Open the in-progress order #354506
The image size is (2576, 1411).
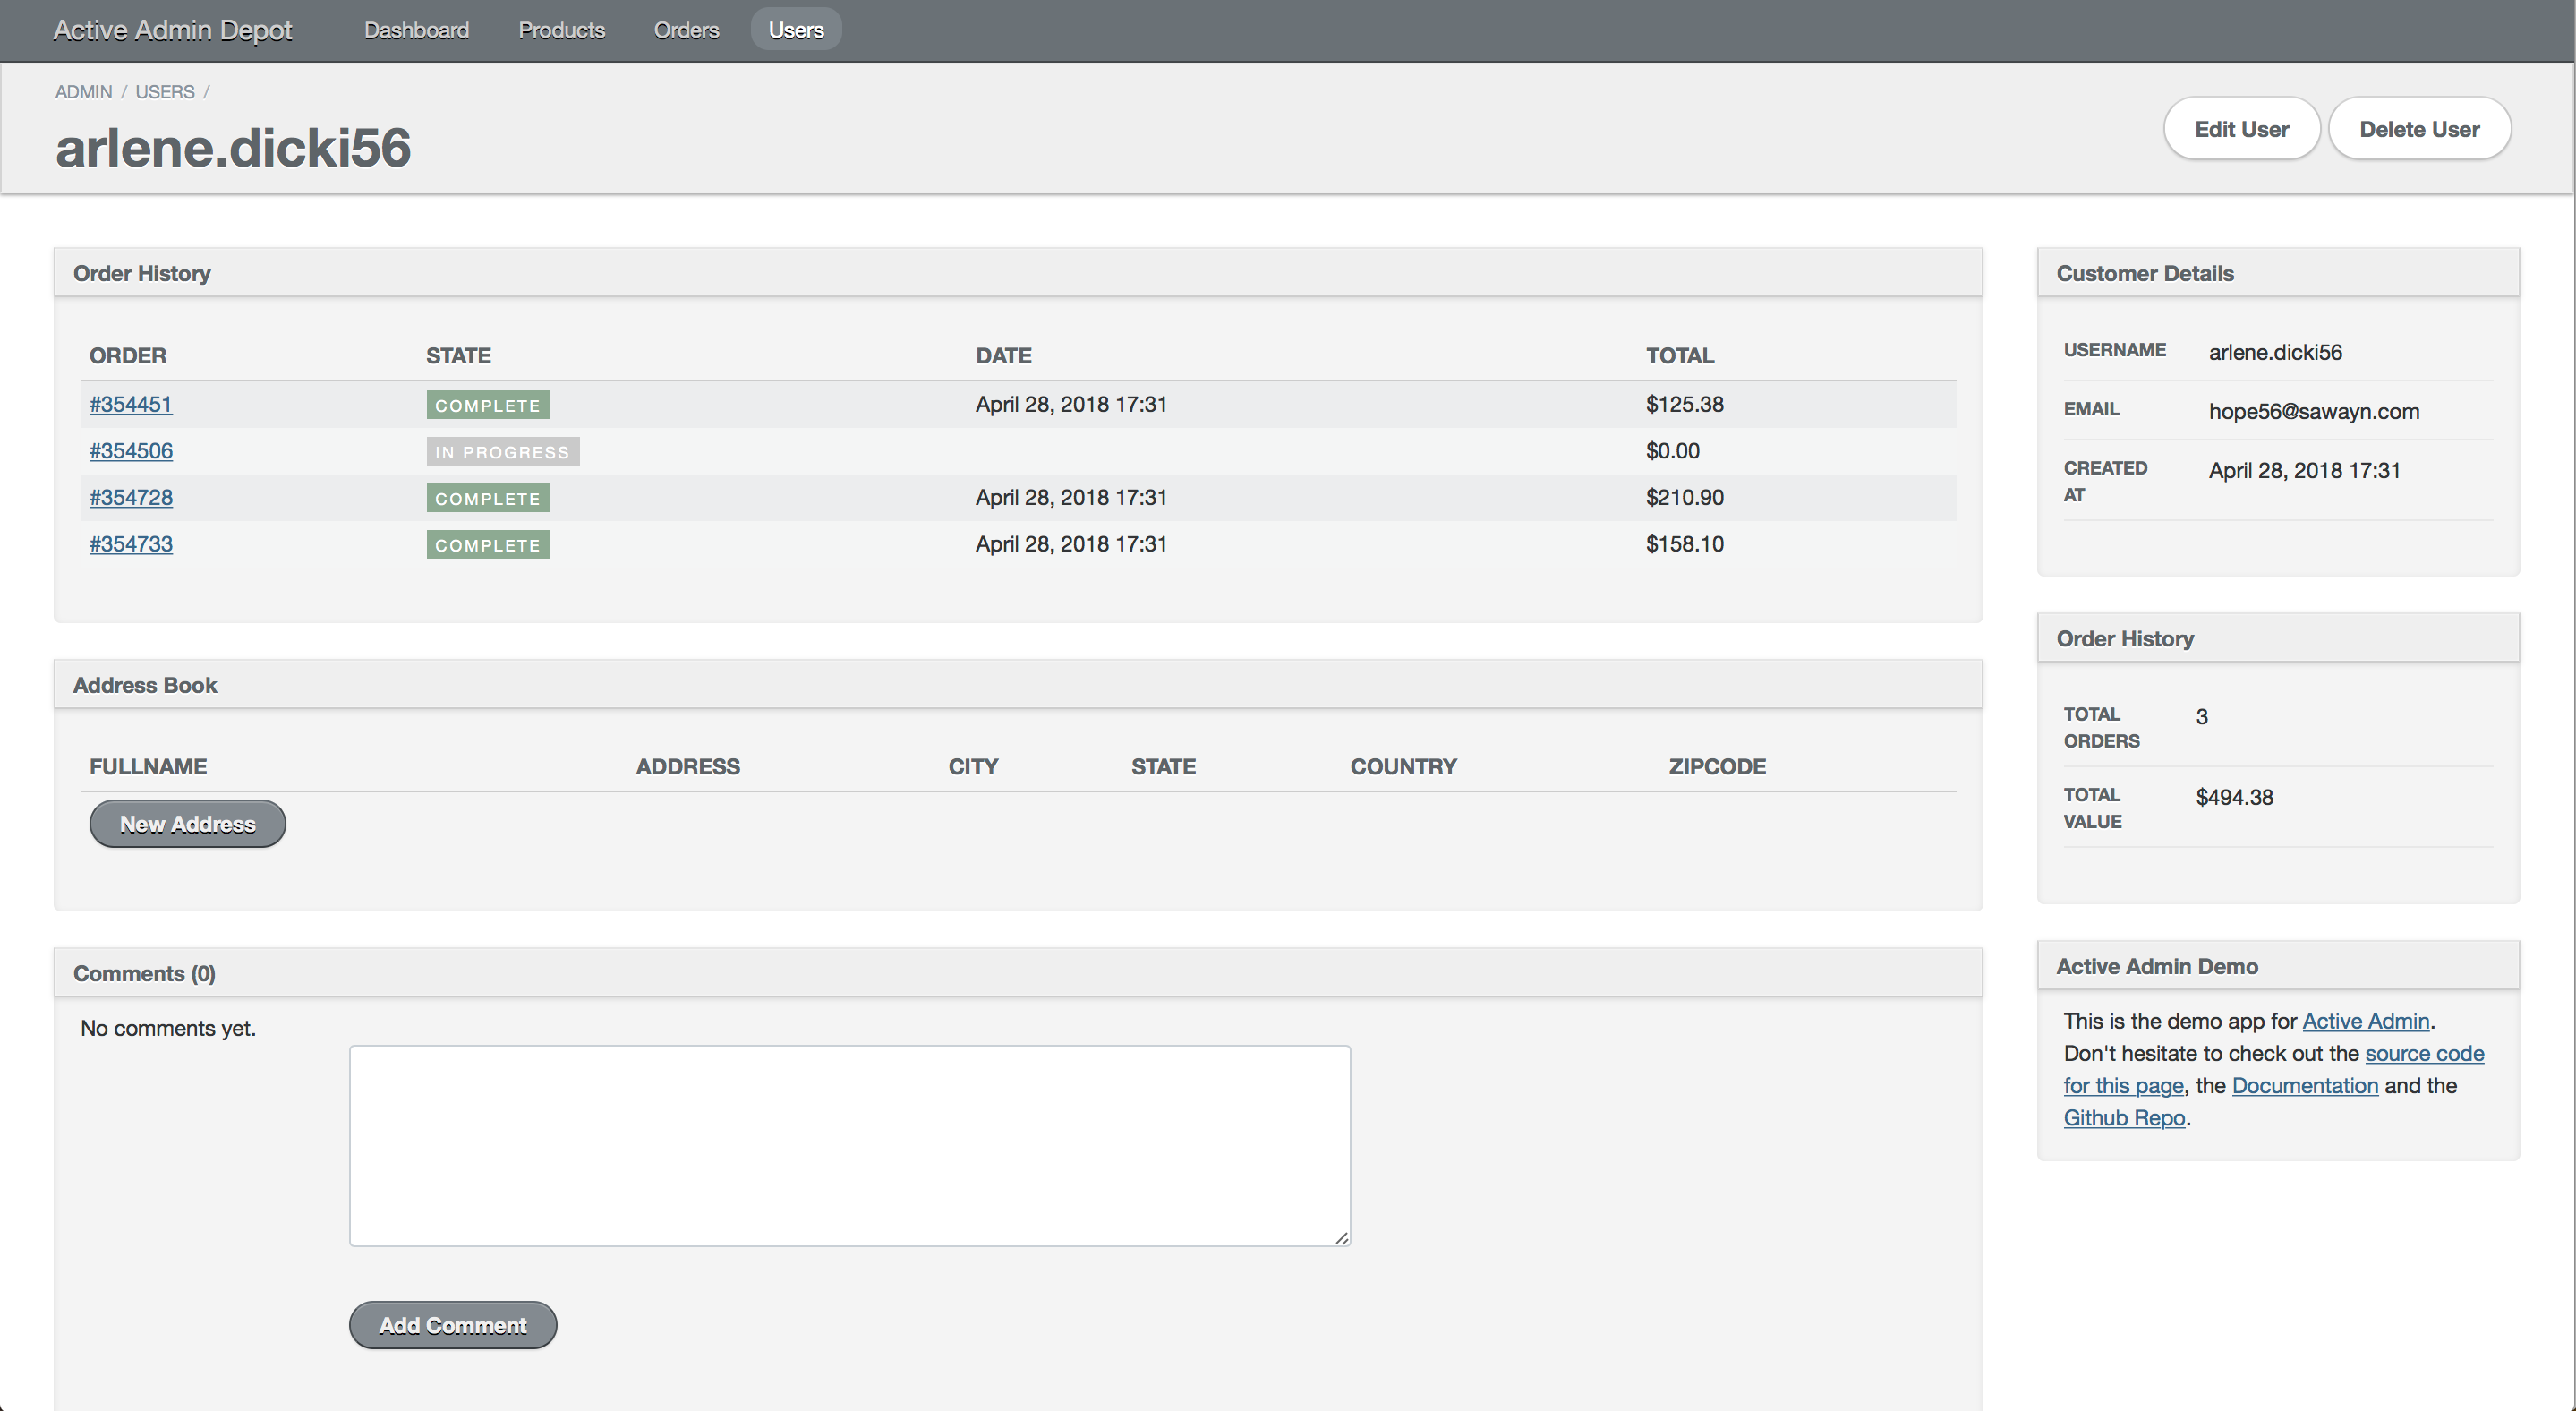point(130,451)
